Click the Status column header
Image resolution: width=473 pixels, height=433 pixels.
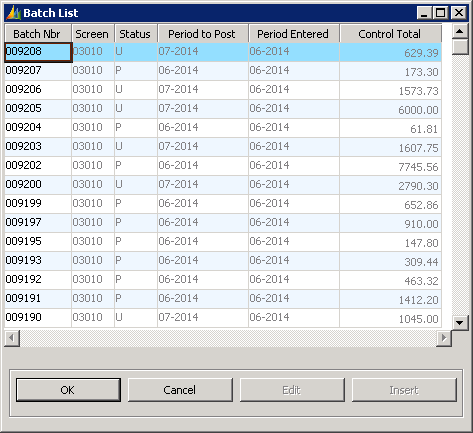[x=136, y=34]
